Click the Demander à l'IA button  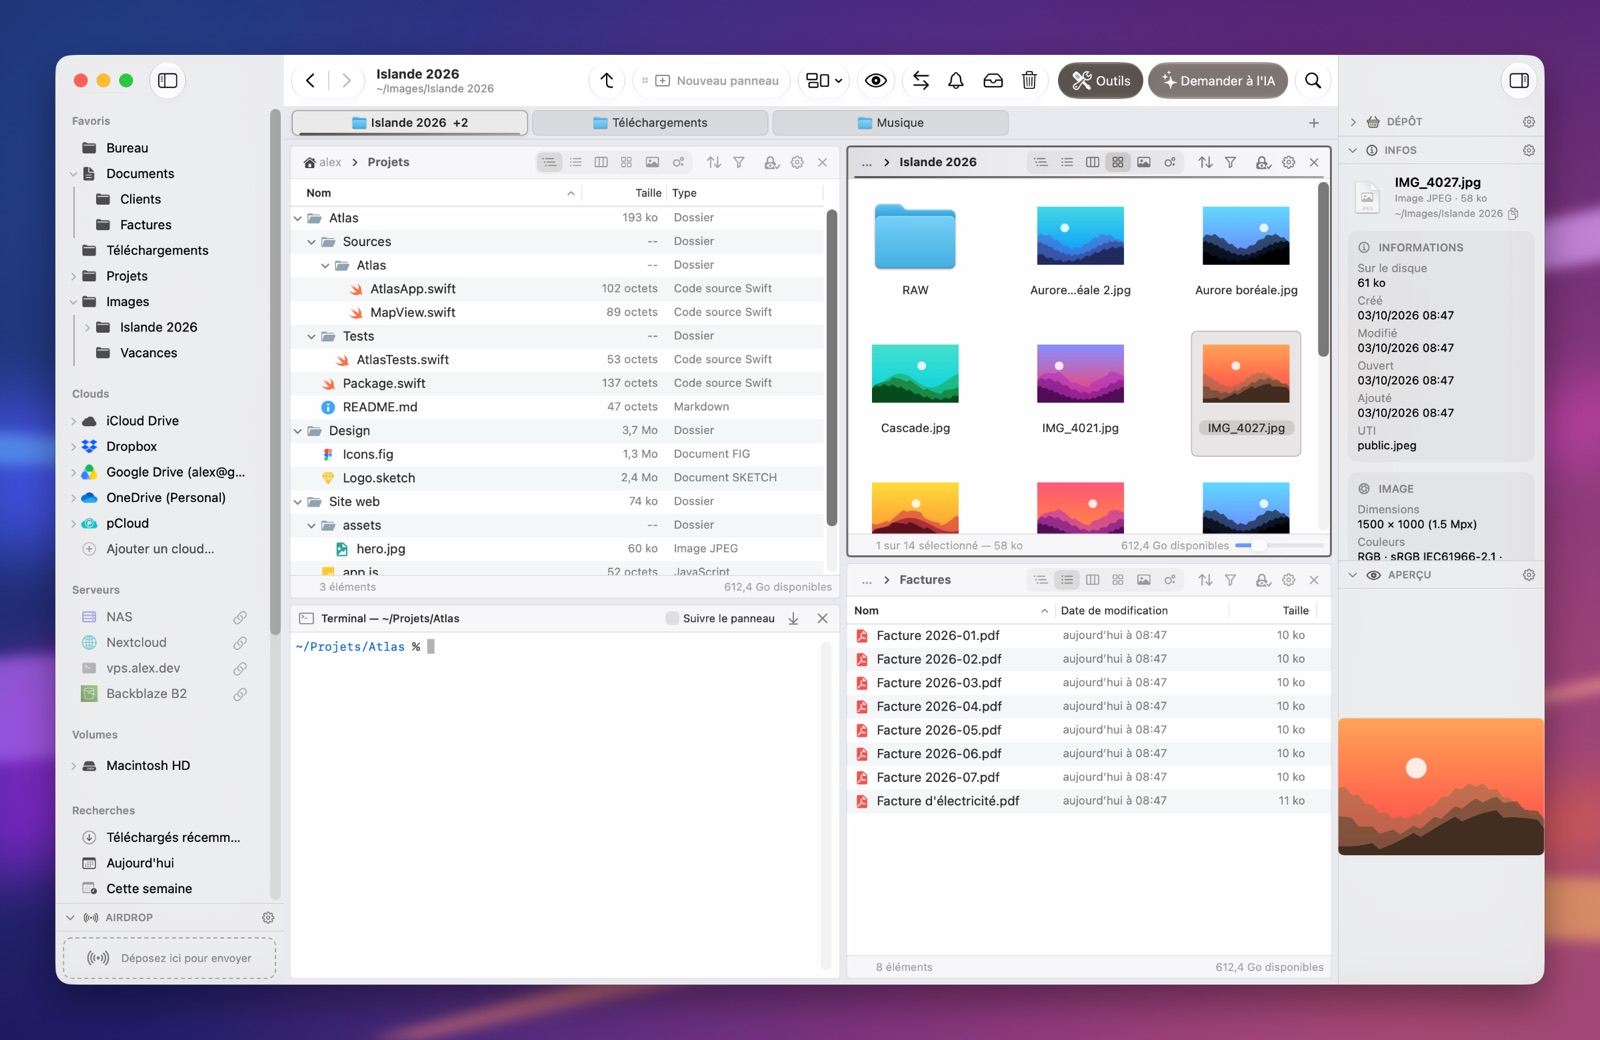(1218, 81)
